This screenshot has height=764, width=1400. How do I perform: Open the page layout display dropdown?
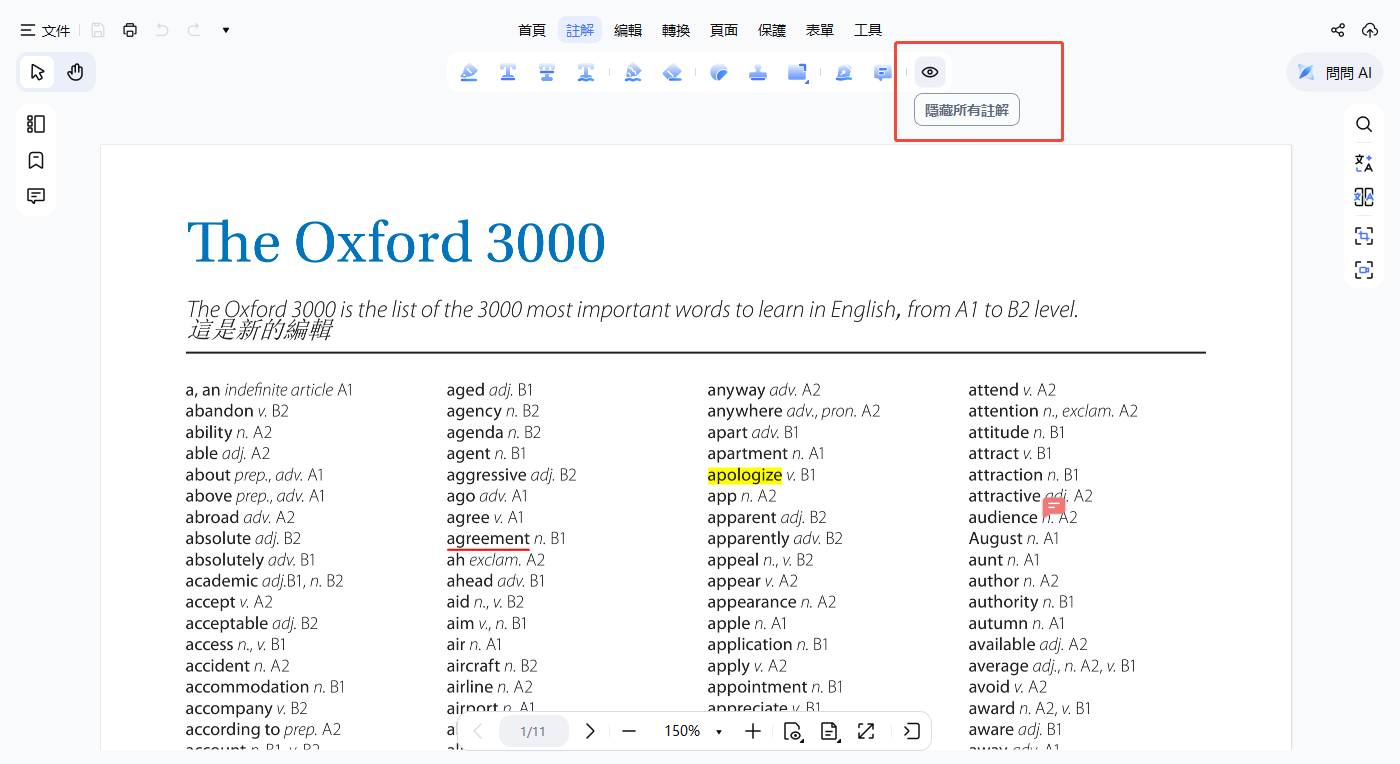[x=829, y=731]
